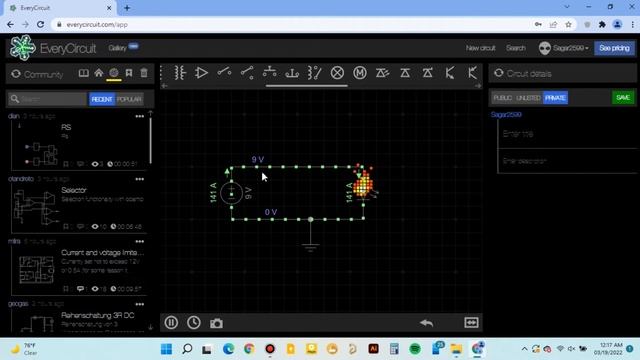Image resolution: width=640 pixels, height=360 pixels.
Task: Open options menu for Reihenschaltung 3R DC
Action: coord(140,304)
